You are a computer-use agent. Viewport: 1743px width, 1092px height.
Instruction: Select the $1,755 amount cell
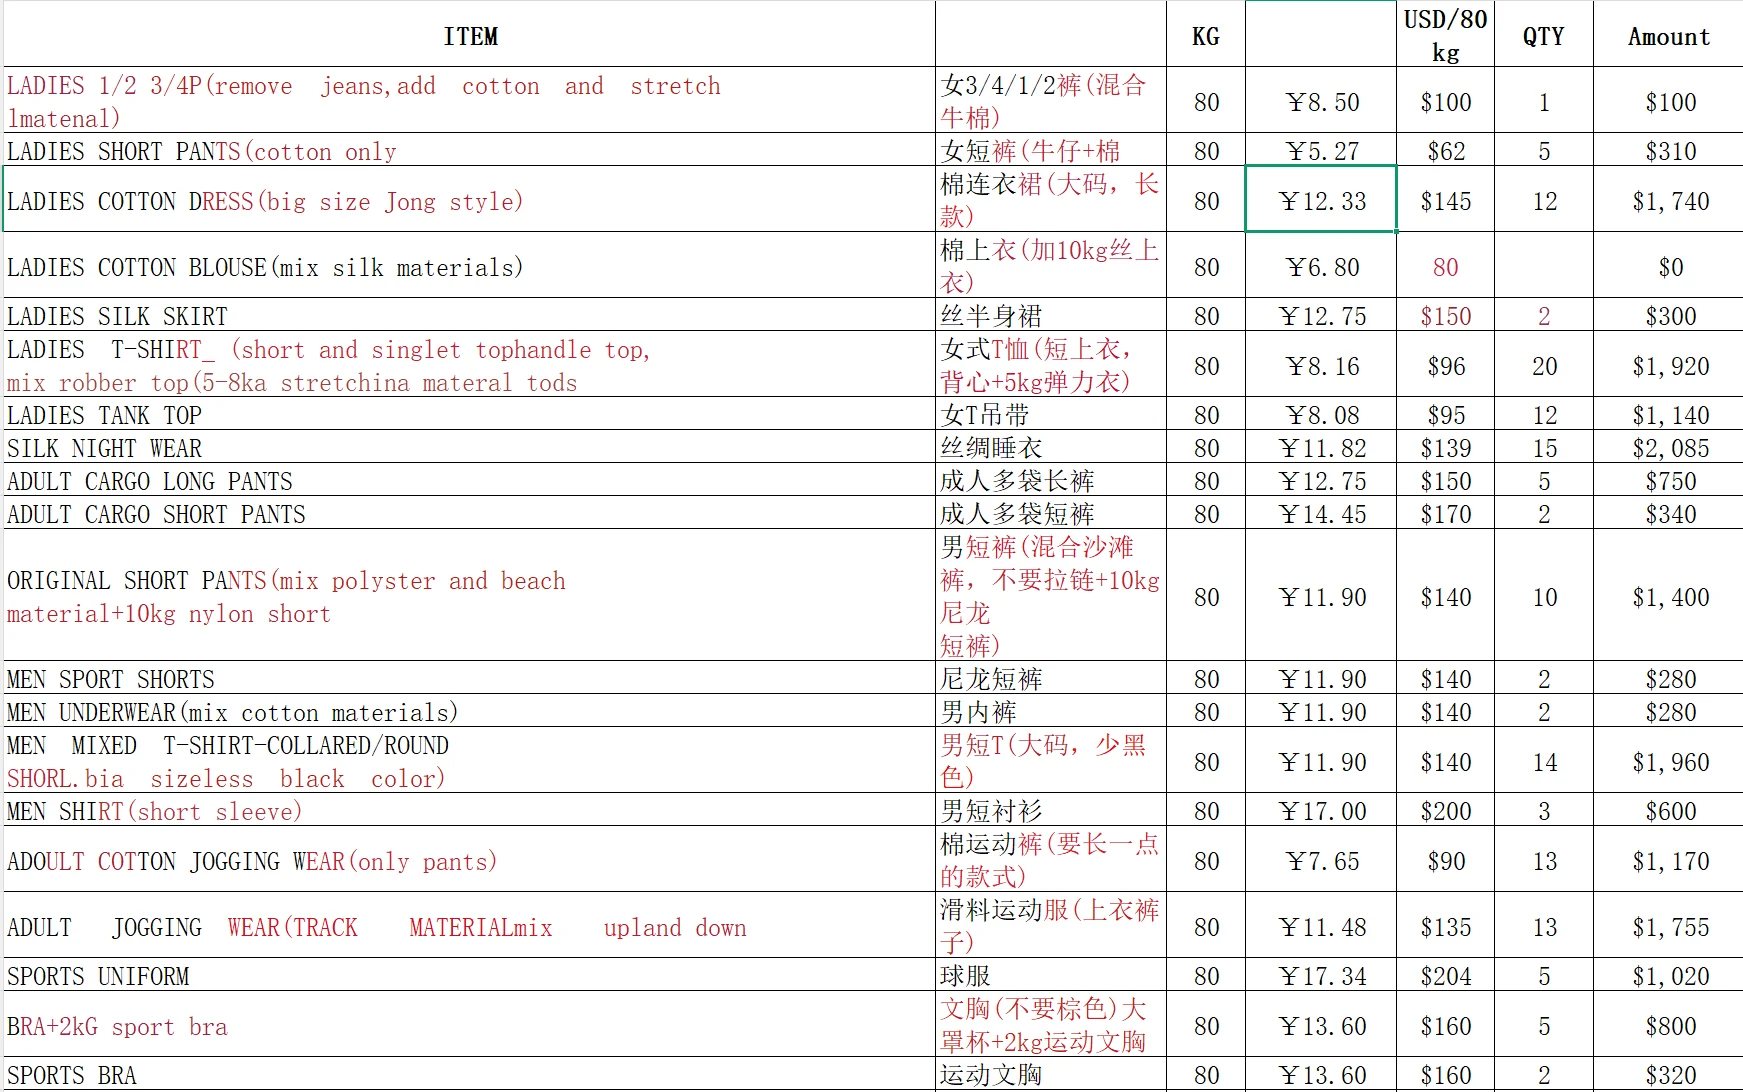[1668, 926]
